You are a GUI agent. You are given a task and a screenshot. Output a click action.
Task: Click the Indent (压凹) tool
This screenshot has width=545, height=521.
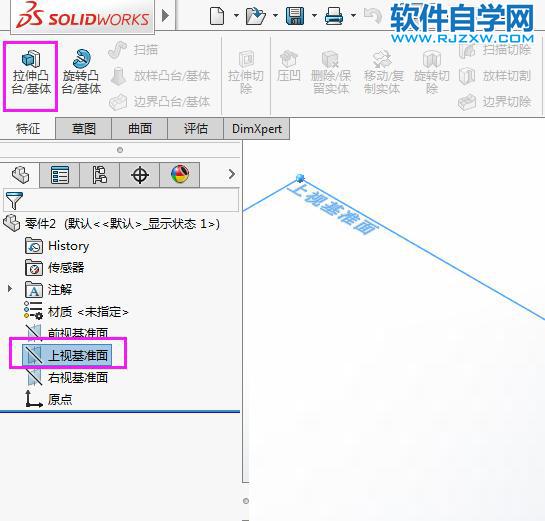(289, 66)
